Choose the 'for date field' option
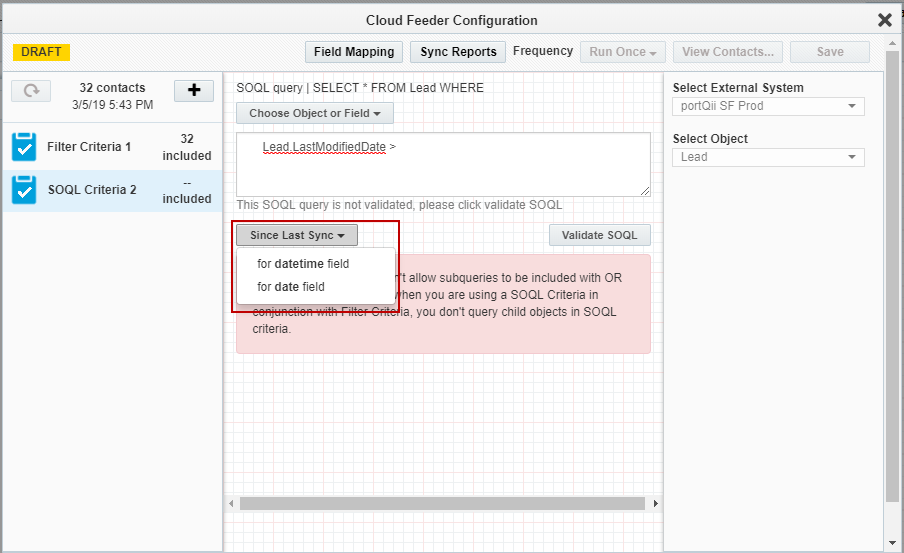Image resolution: width=904 pixels, height=553 pixels. [x=291, y=287]
